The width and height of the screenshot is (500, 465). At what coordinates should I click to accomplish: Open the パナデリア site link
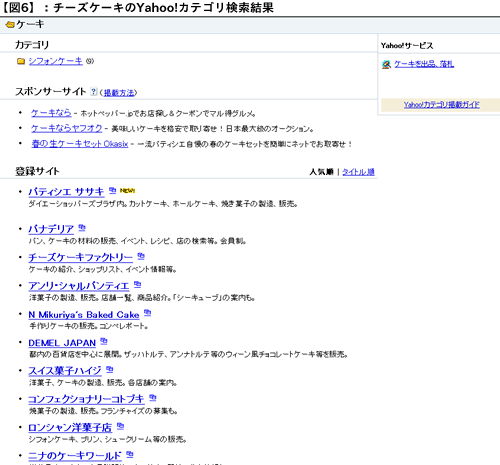click(x=51, y=229)
